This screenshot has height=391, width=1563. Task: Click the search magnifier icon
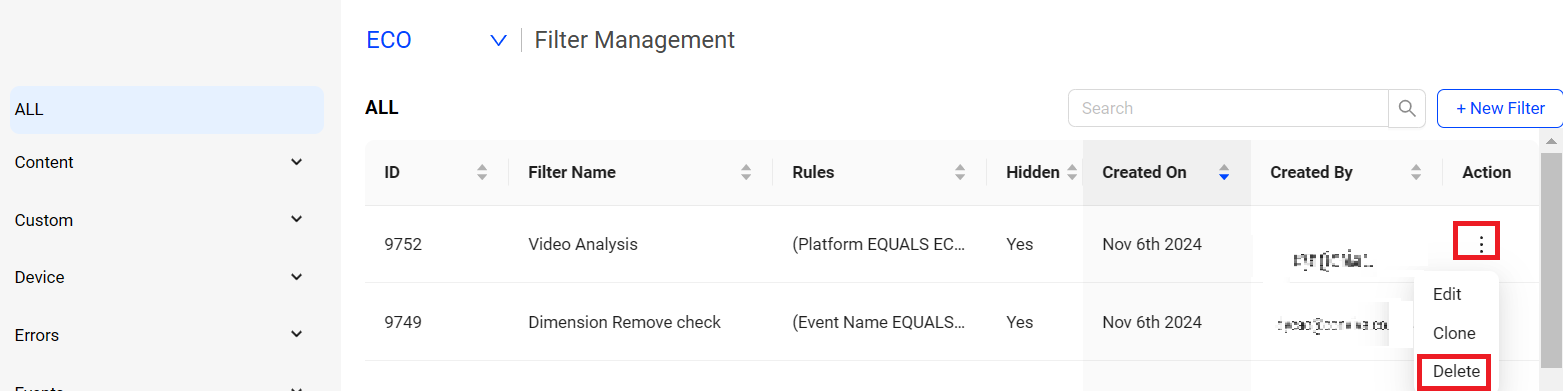(x=1407, y=108)
